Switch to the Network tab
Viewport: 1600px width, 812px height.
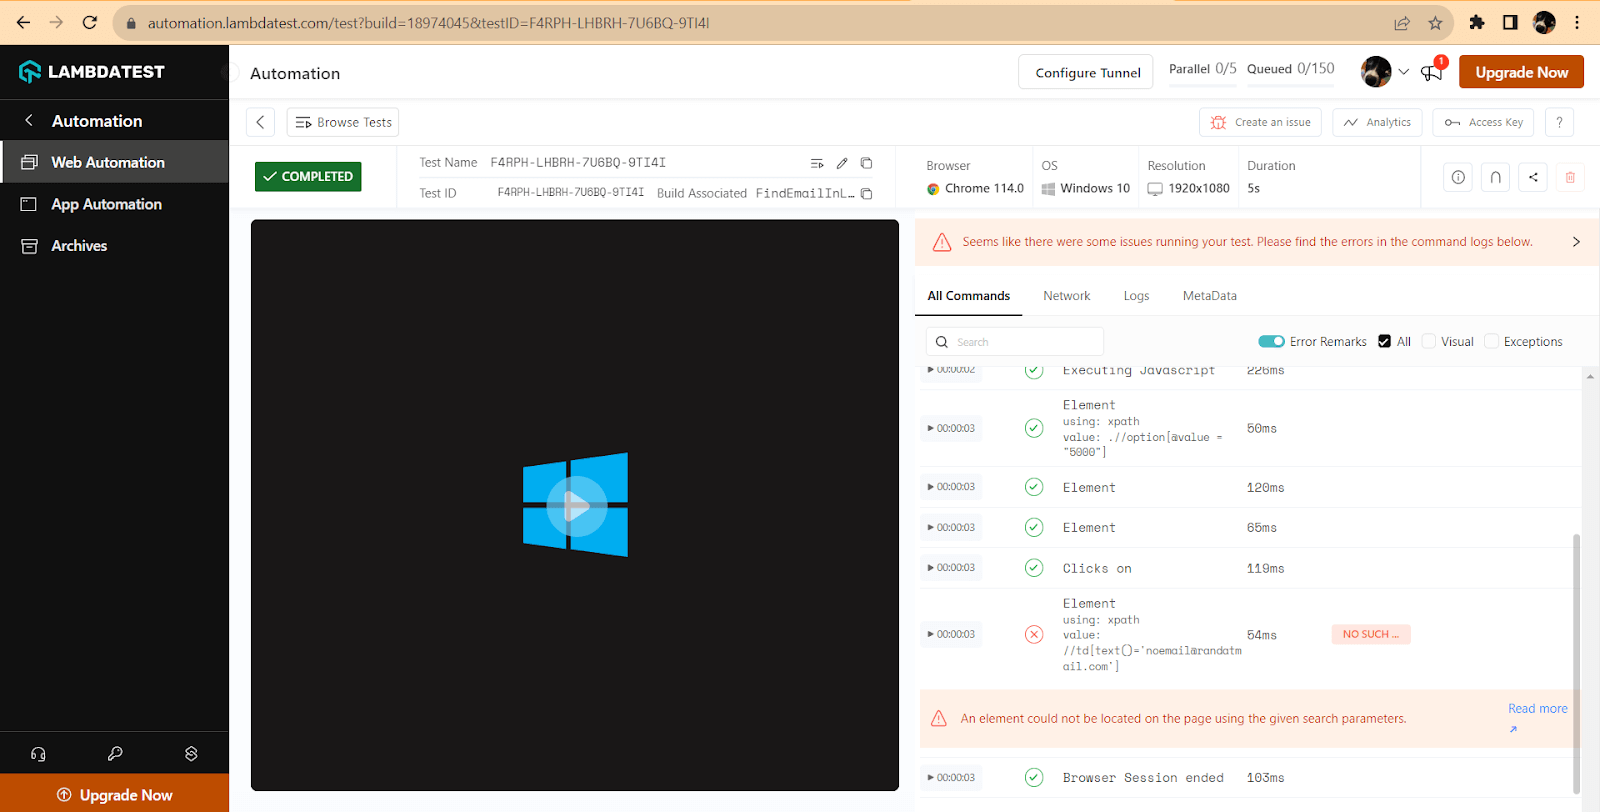[1066, 296]
